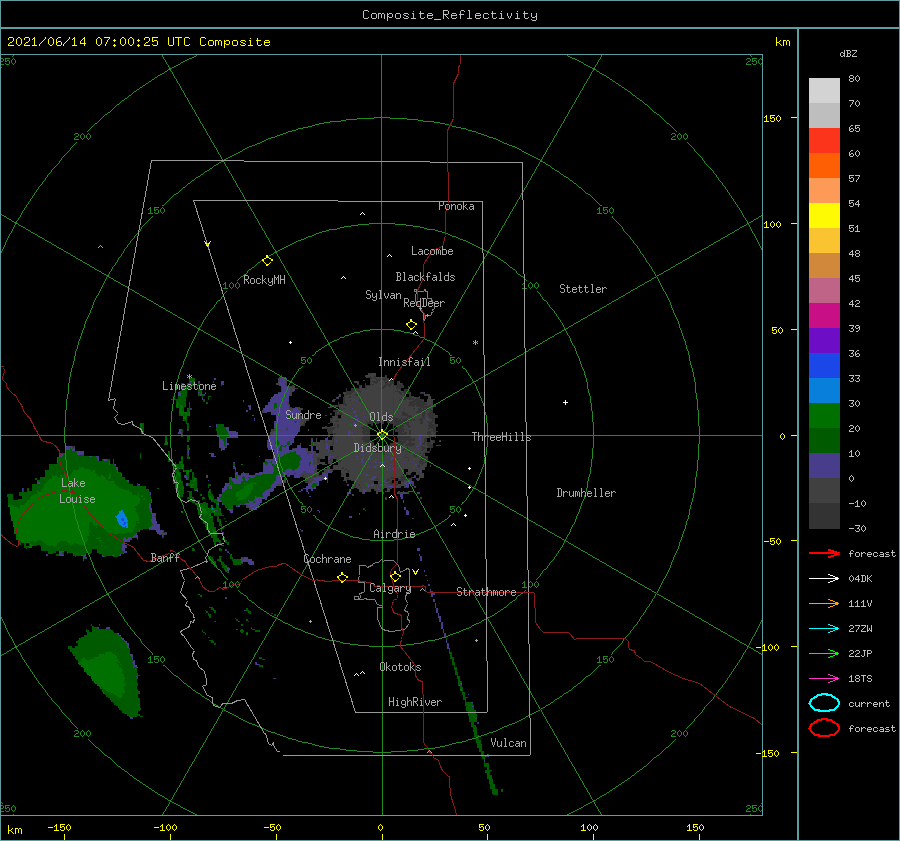Select the 10 dBZ purple swatch
The width and height of the screenshot is (900, 841).
[824, 465]
